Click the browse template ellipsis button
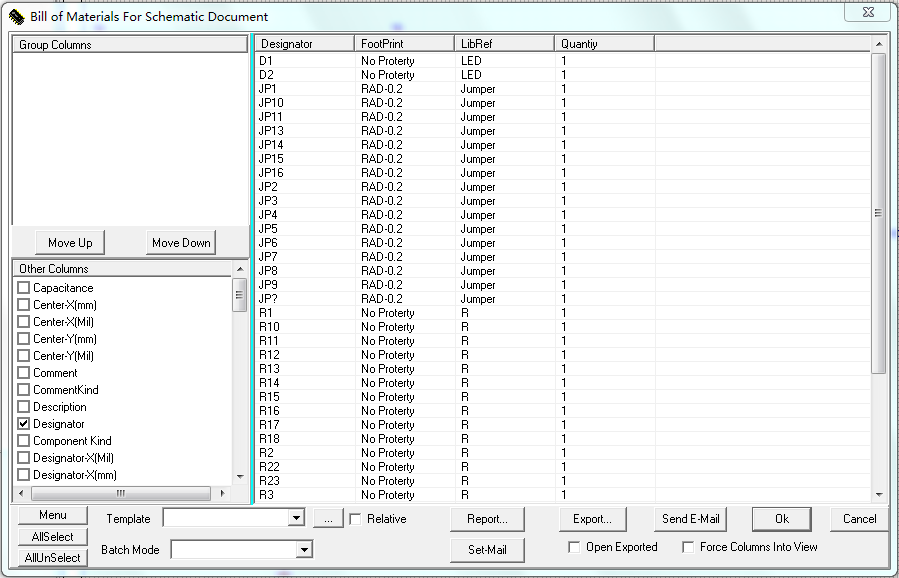 click(x=328, y=518)
